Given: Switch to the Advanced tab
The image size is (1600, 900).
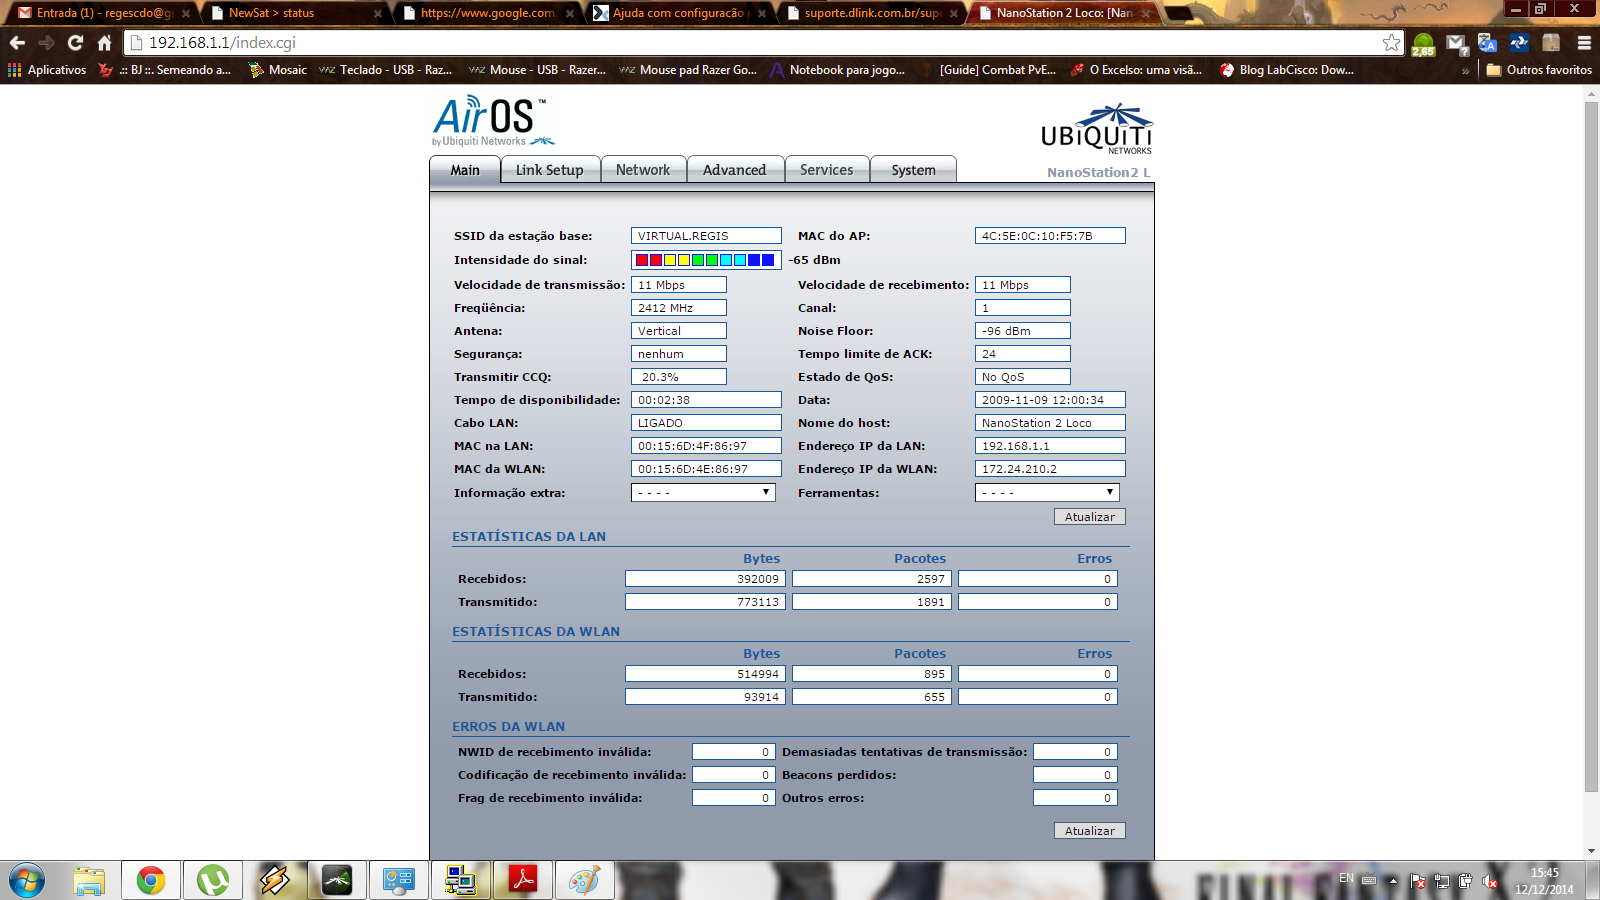Looking at the screenshot, I should point(735,170).
